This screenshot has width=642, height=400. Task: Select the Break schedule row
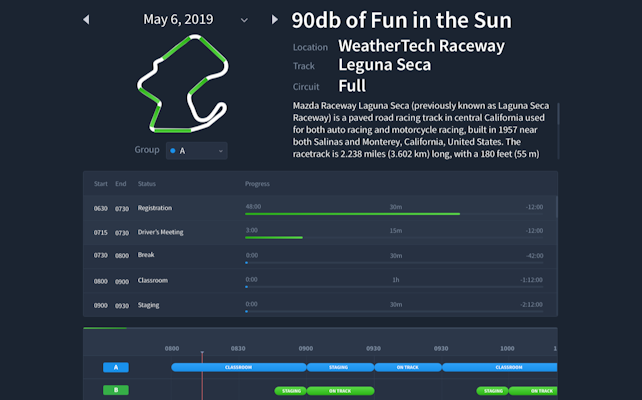tap(319, 256)
